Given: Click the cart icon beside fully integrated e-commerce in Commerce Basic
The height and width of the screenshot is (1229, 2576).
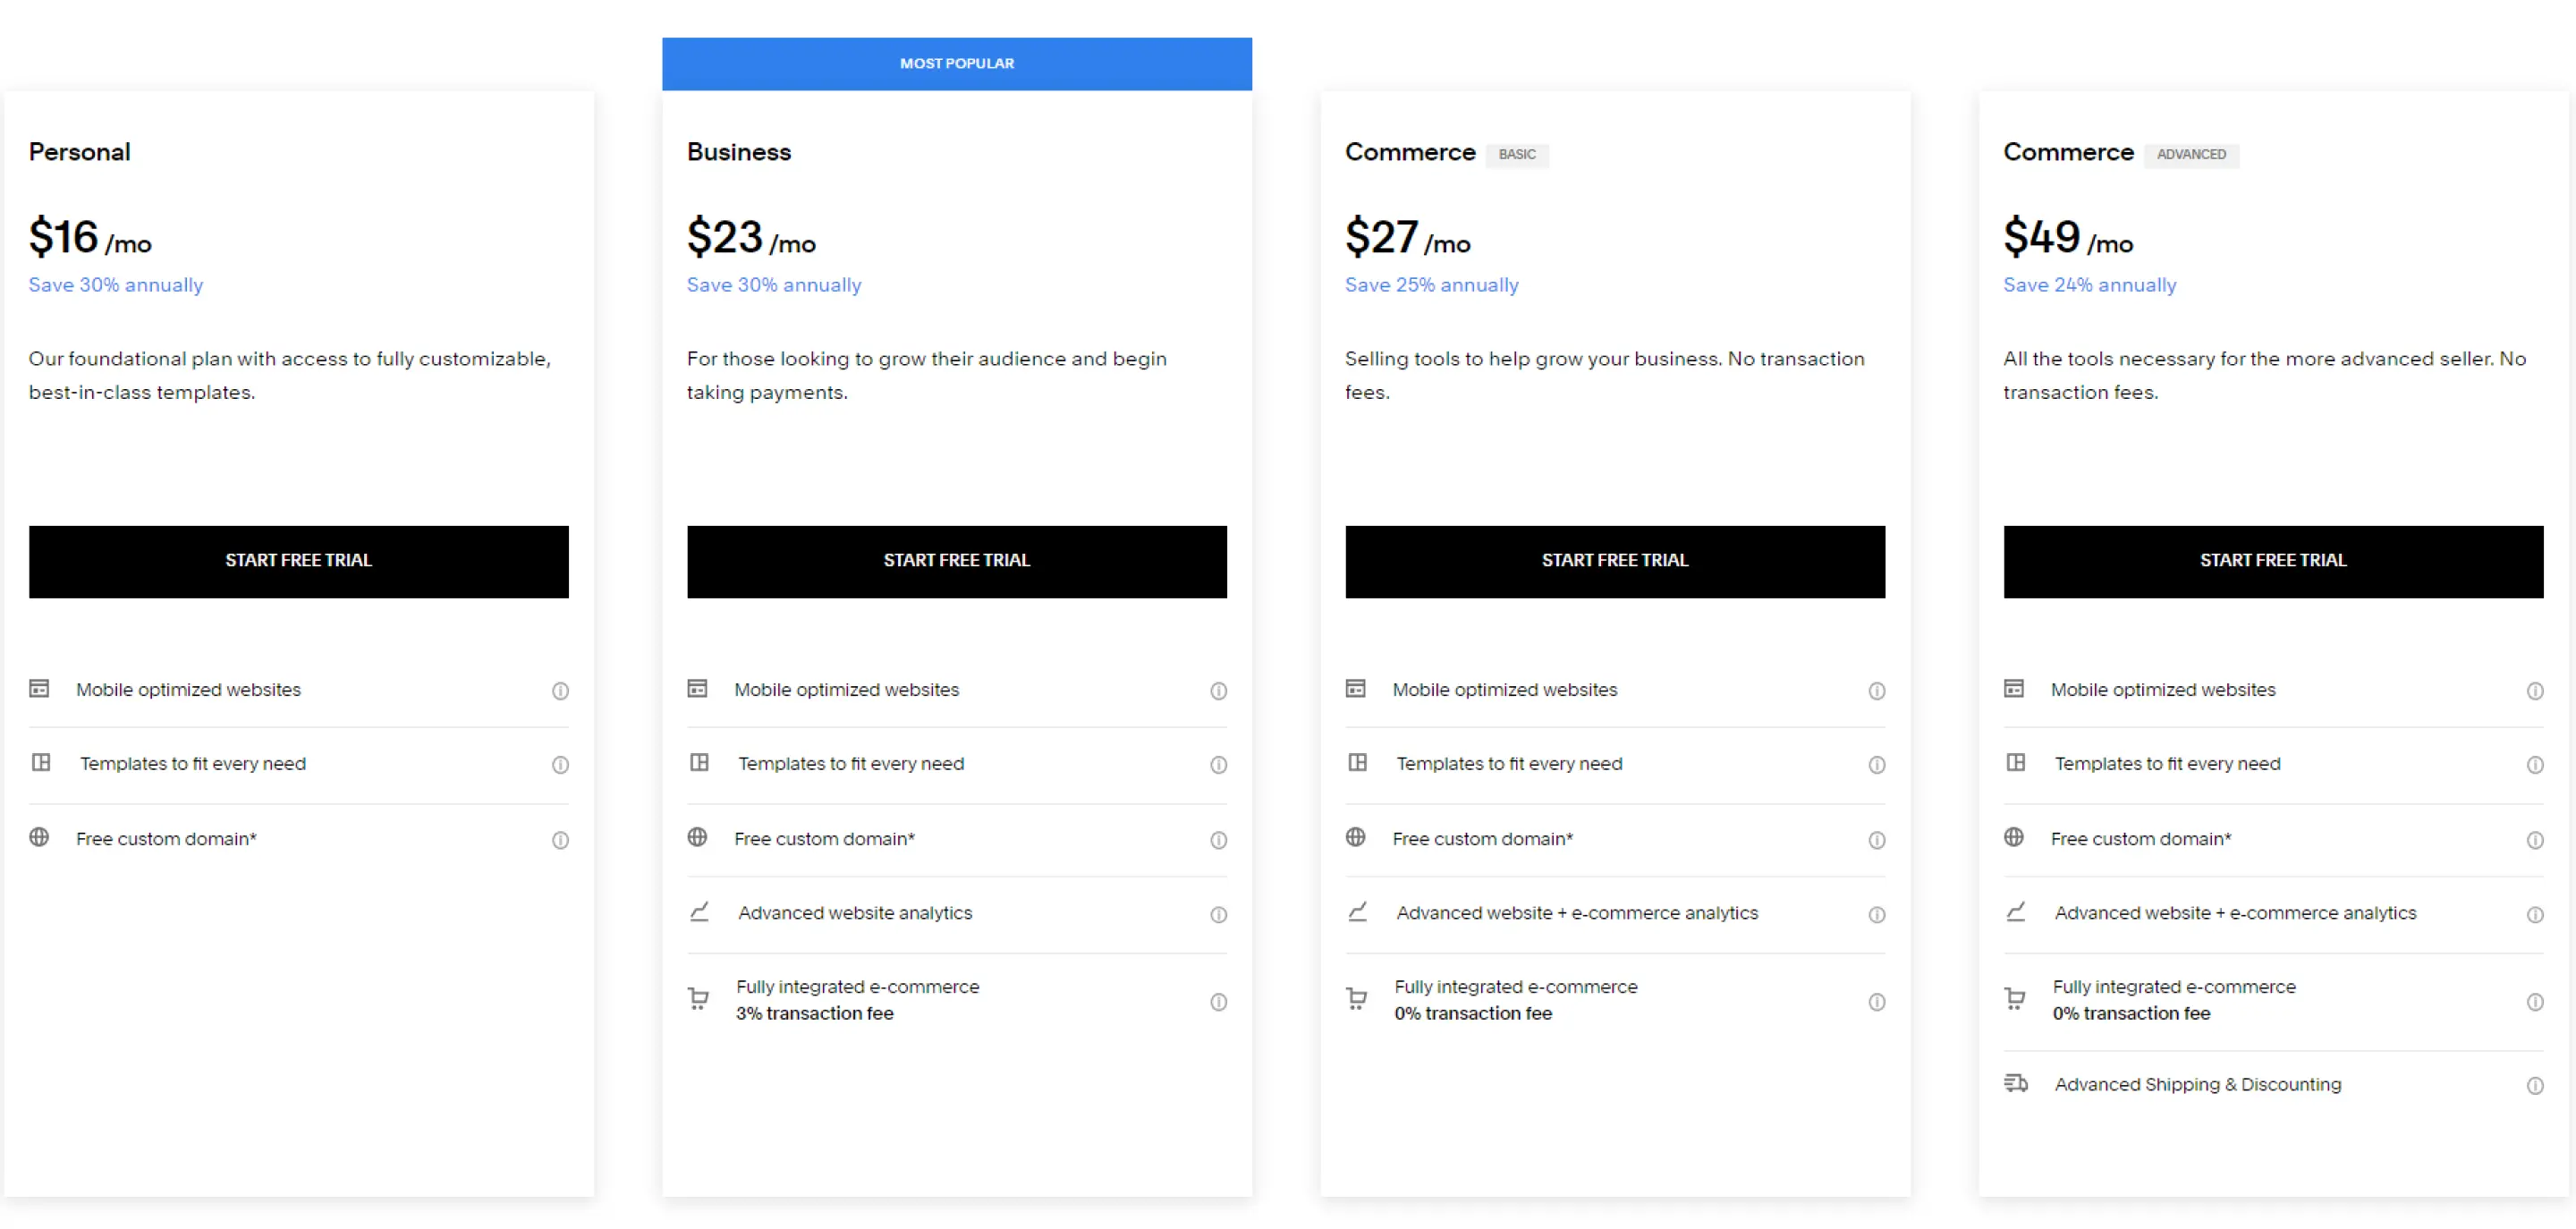Looking at the screenshot, I should click(x=1357, y=998).
